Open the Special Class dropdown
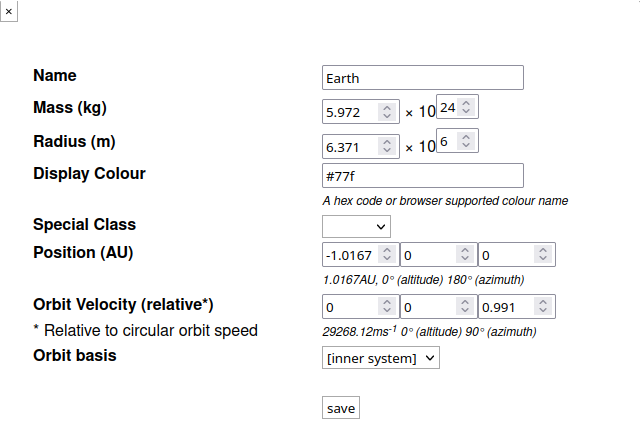Image resolution: width=640 pixels, height=447 pixels. coord(356,226)
